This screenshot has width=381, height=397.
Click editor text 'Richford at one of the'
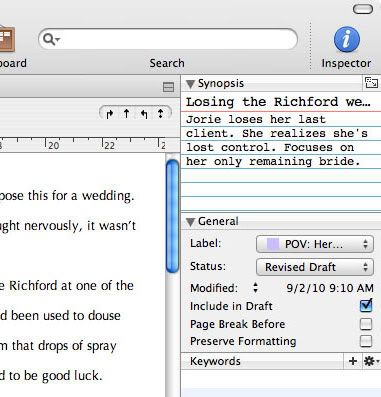pyautogui.click(x=71, y=286)
